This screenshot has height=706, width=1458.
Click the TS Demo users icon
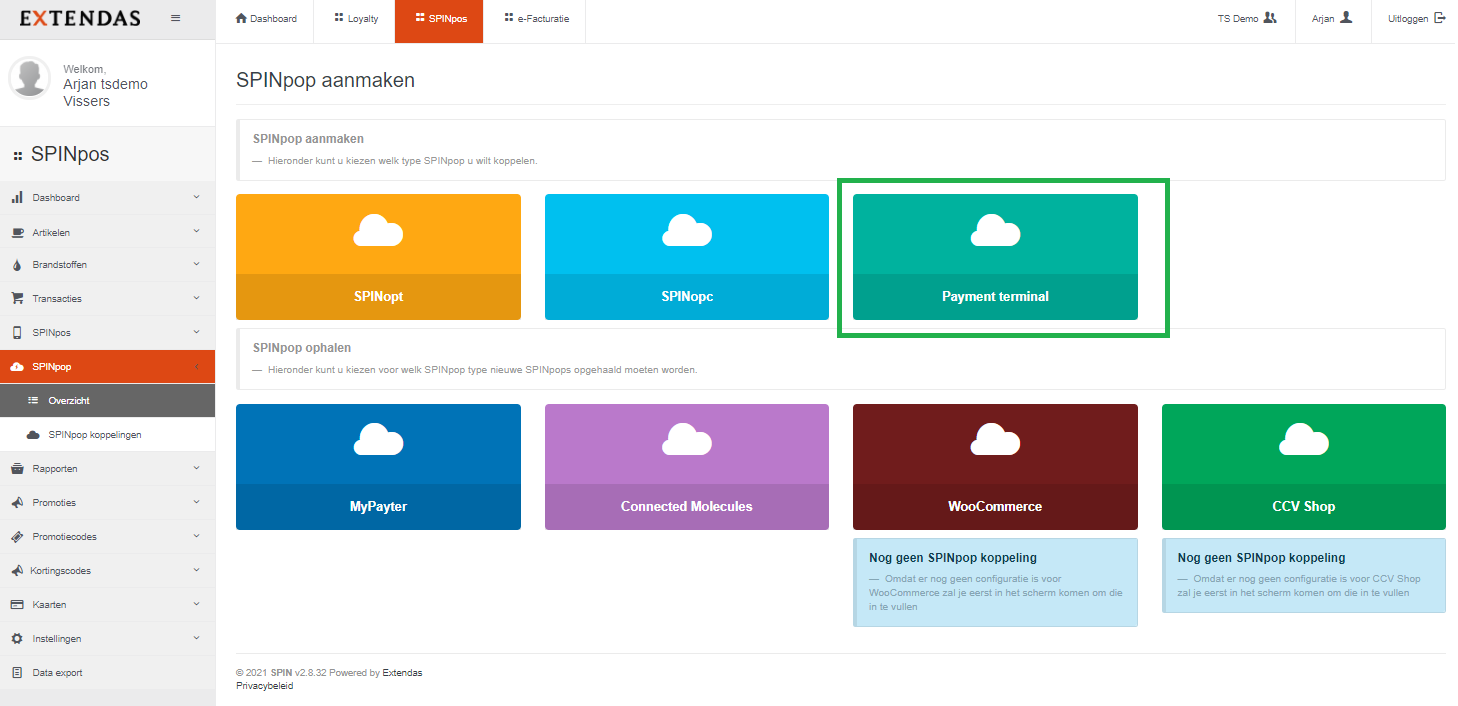coord(1270,17)
